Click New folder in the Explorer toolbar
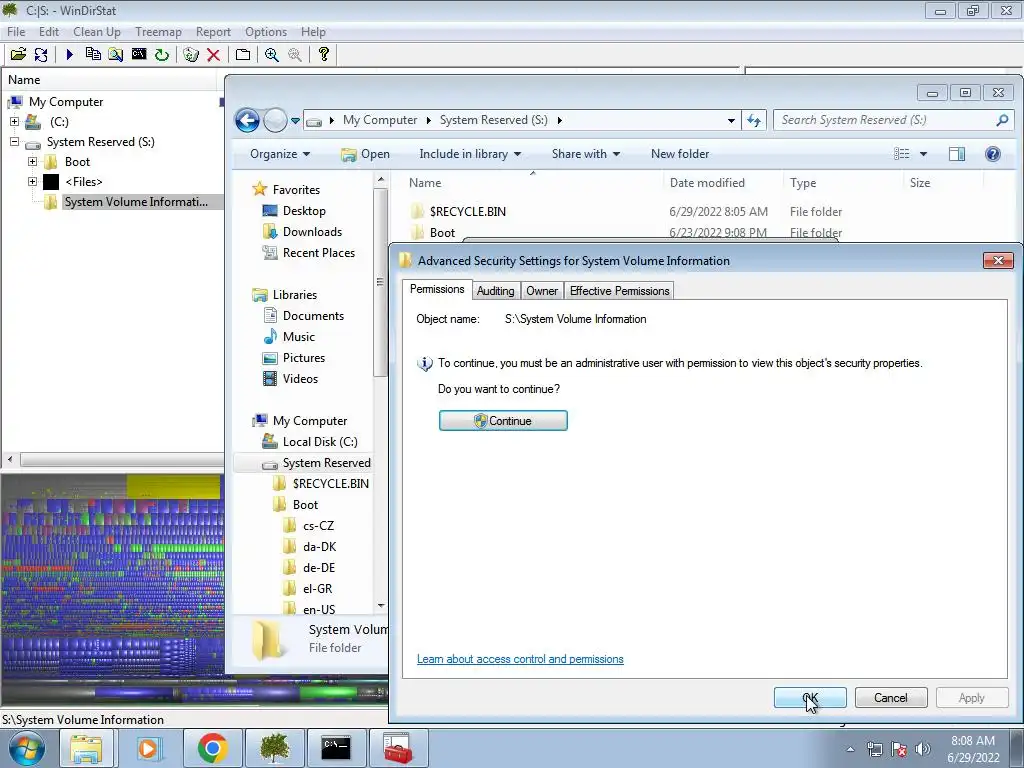 pos(680,154)
